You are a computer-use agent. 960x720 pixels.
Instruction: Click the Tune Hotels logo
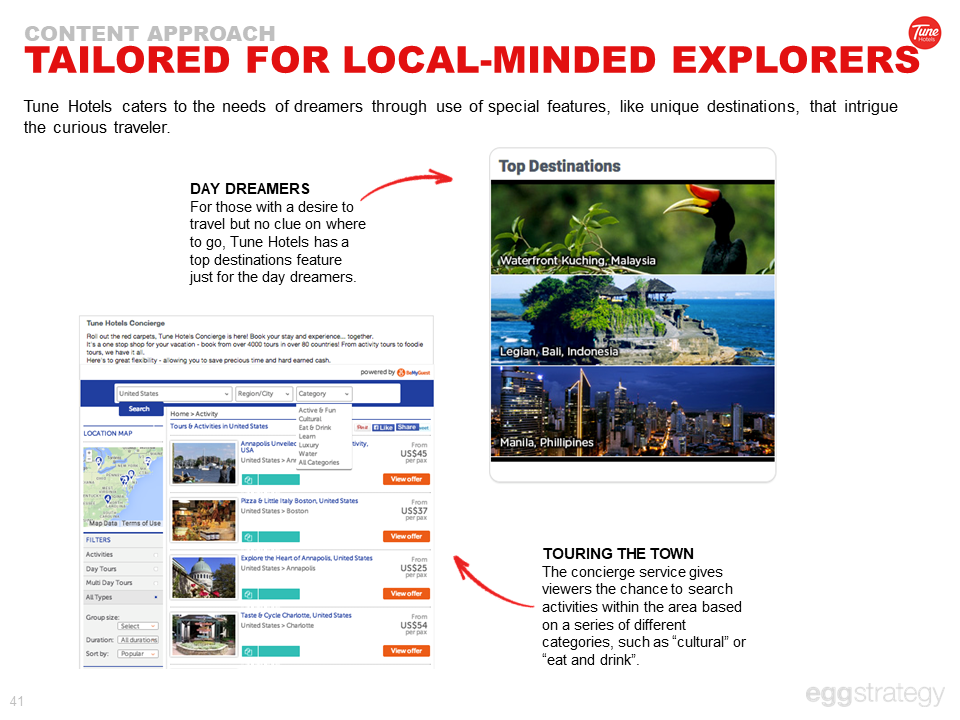pyautogui.click(x=924, y=32)
